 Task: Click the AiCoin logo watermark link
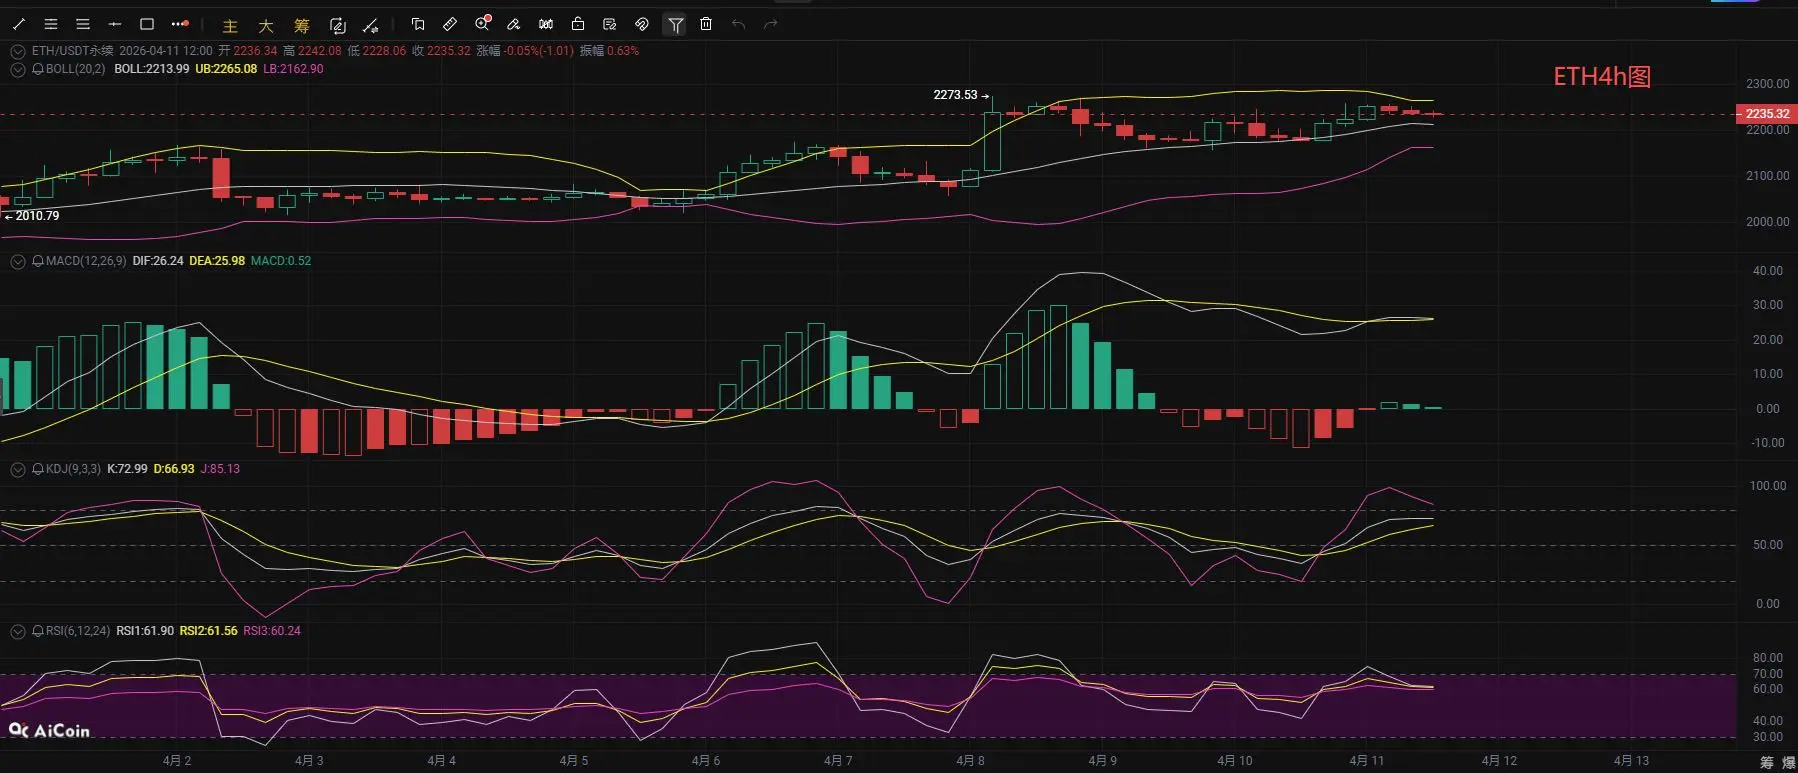coord(50,731)
